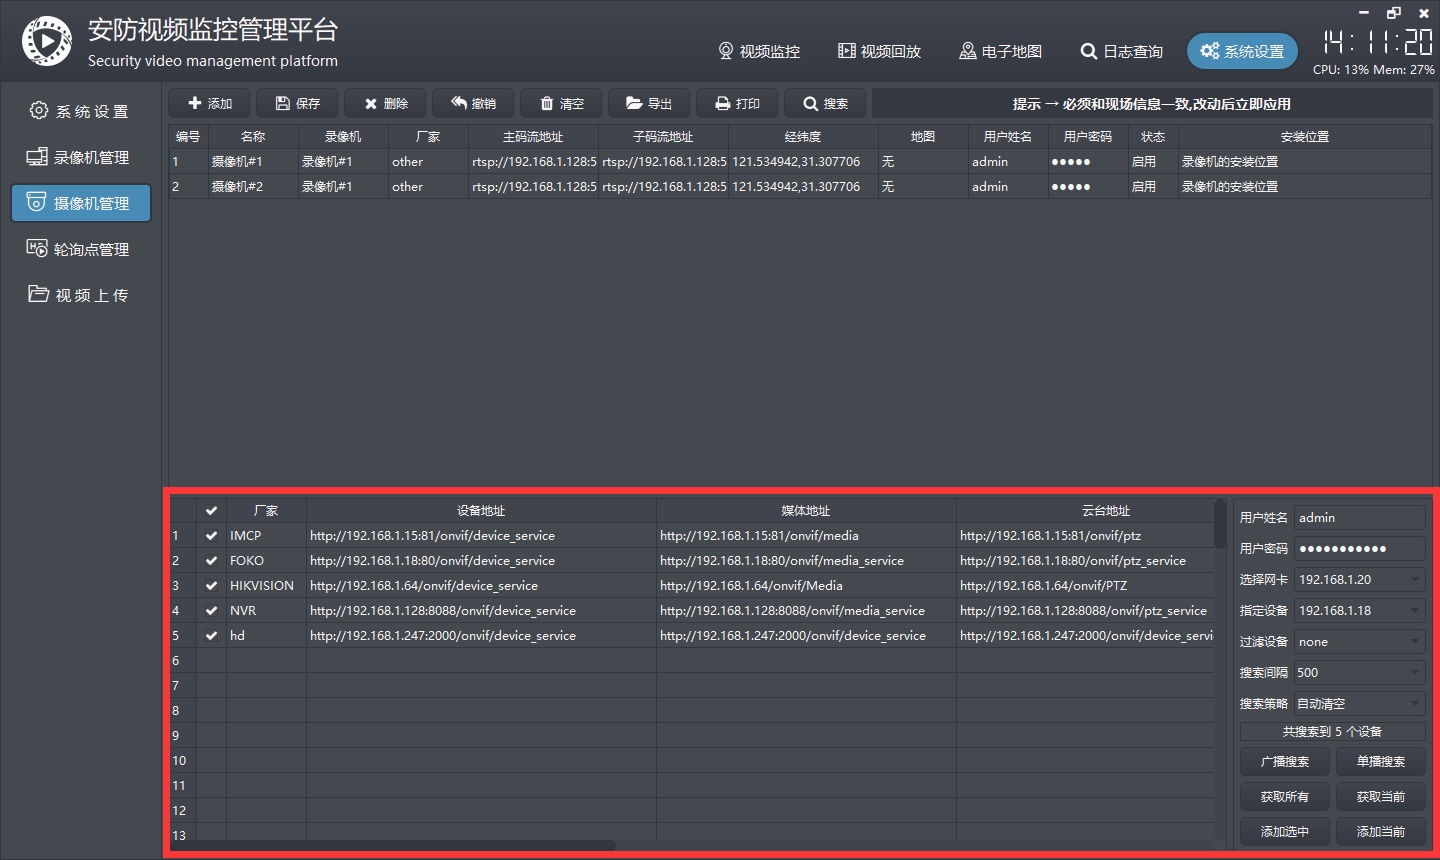Click the 添加选中 add selected button

click(x=1285, y=832)
